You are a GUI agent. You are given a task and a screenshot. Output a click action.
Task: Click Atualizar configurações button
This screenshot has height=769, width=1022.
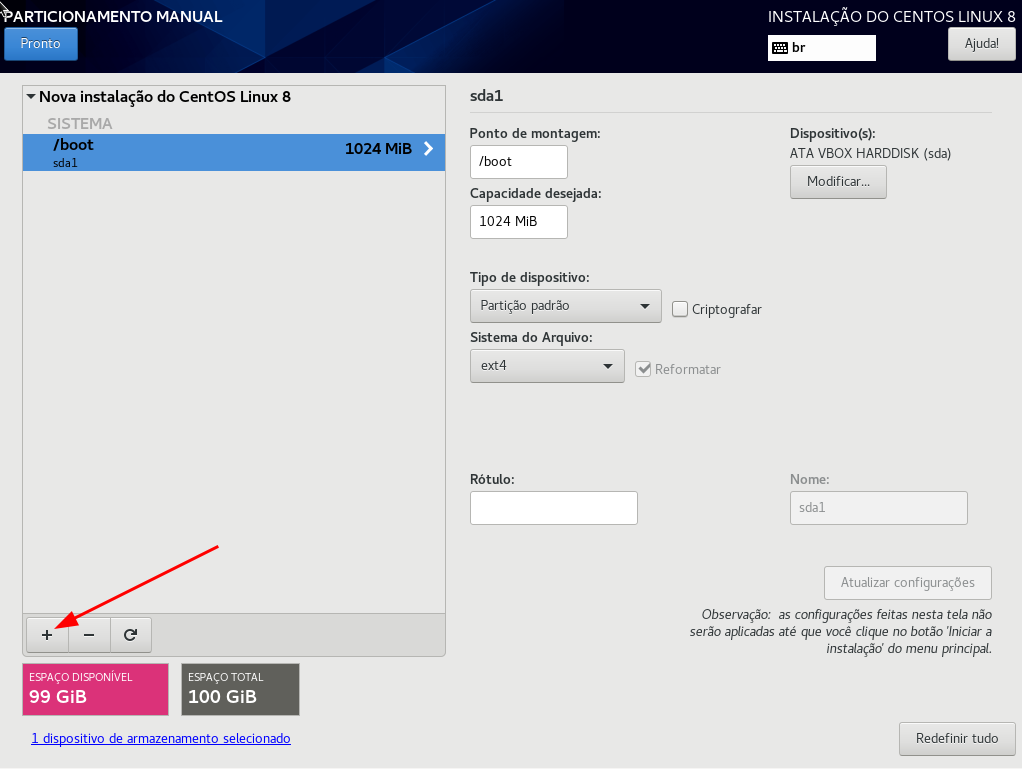907,583
